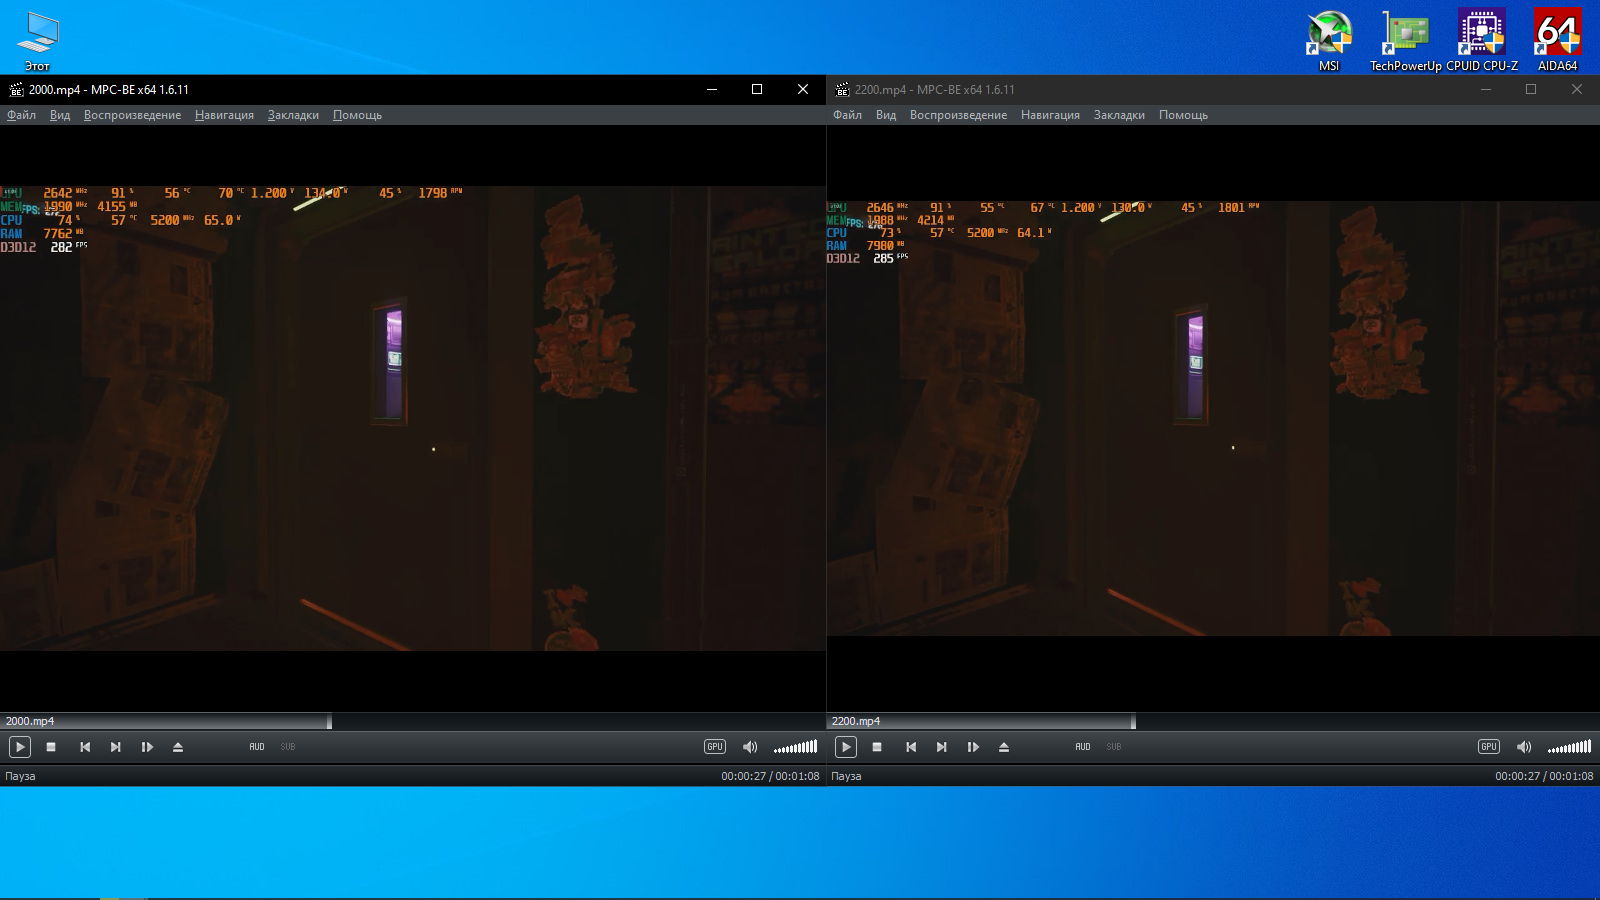Screen dimensions: 1600x900
Task: Minimize the 2200.mp4 player window
Action: click(x=1486, y=89)
